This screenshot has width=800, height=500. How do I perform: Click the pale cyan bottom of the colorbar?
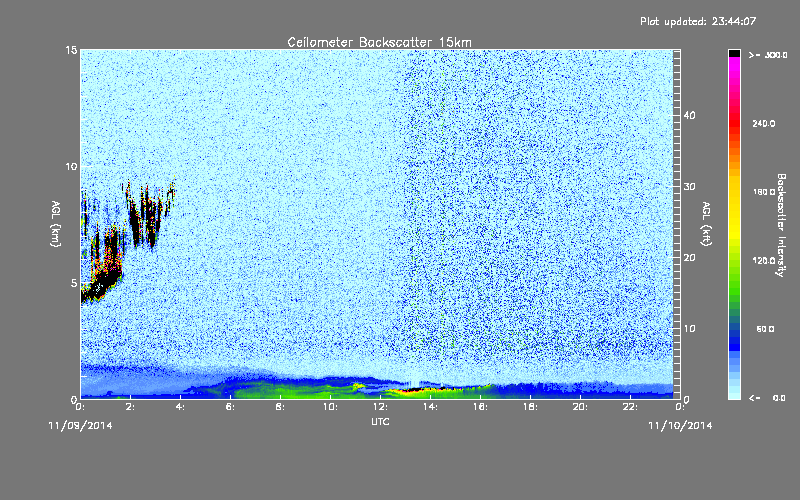pyautogui.click(x=734, y=392)
